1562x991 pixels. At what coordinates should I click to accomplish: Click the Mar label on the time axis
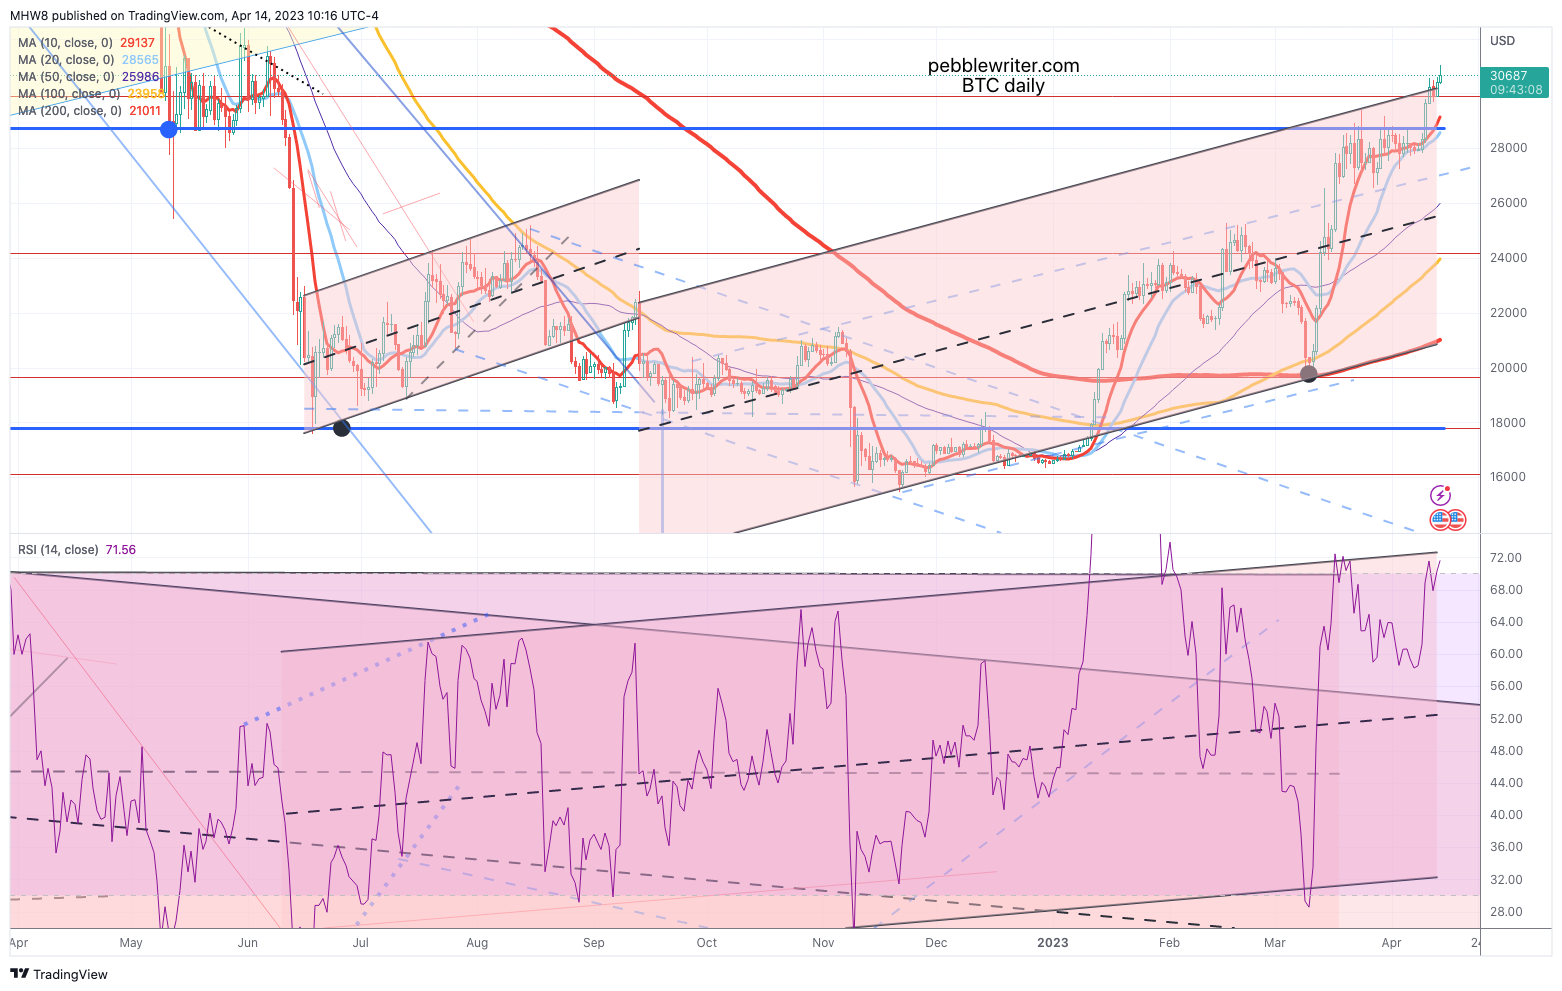1275,943
